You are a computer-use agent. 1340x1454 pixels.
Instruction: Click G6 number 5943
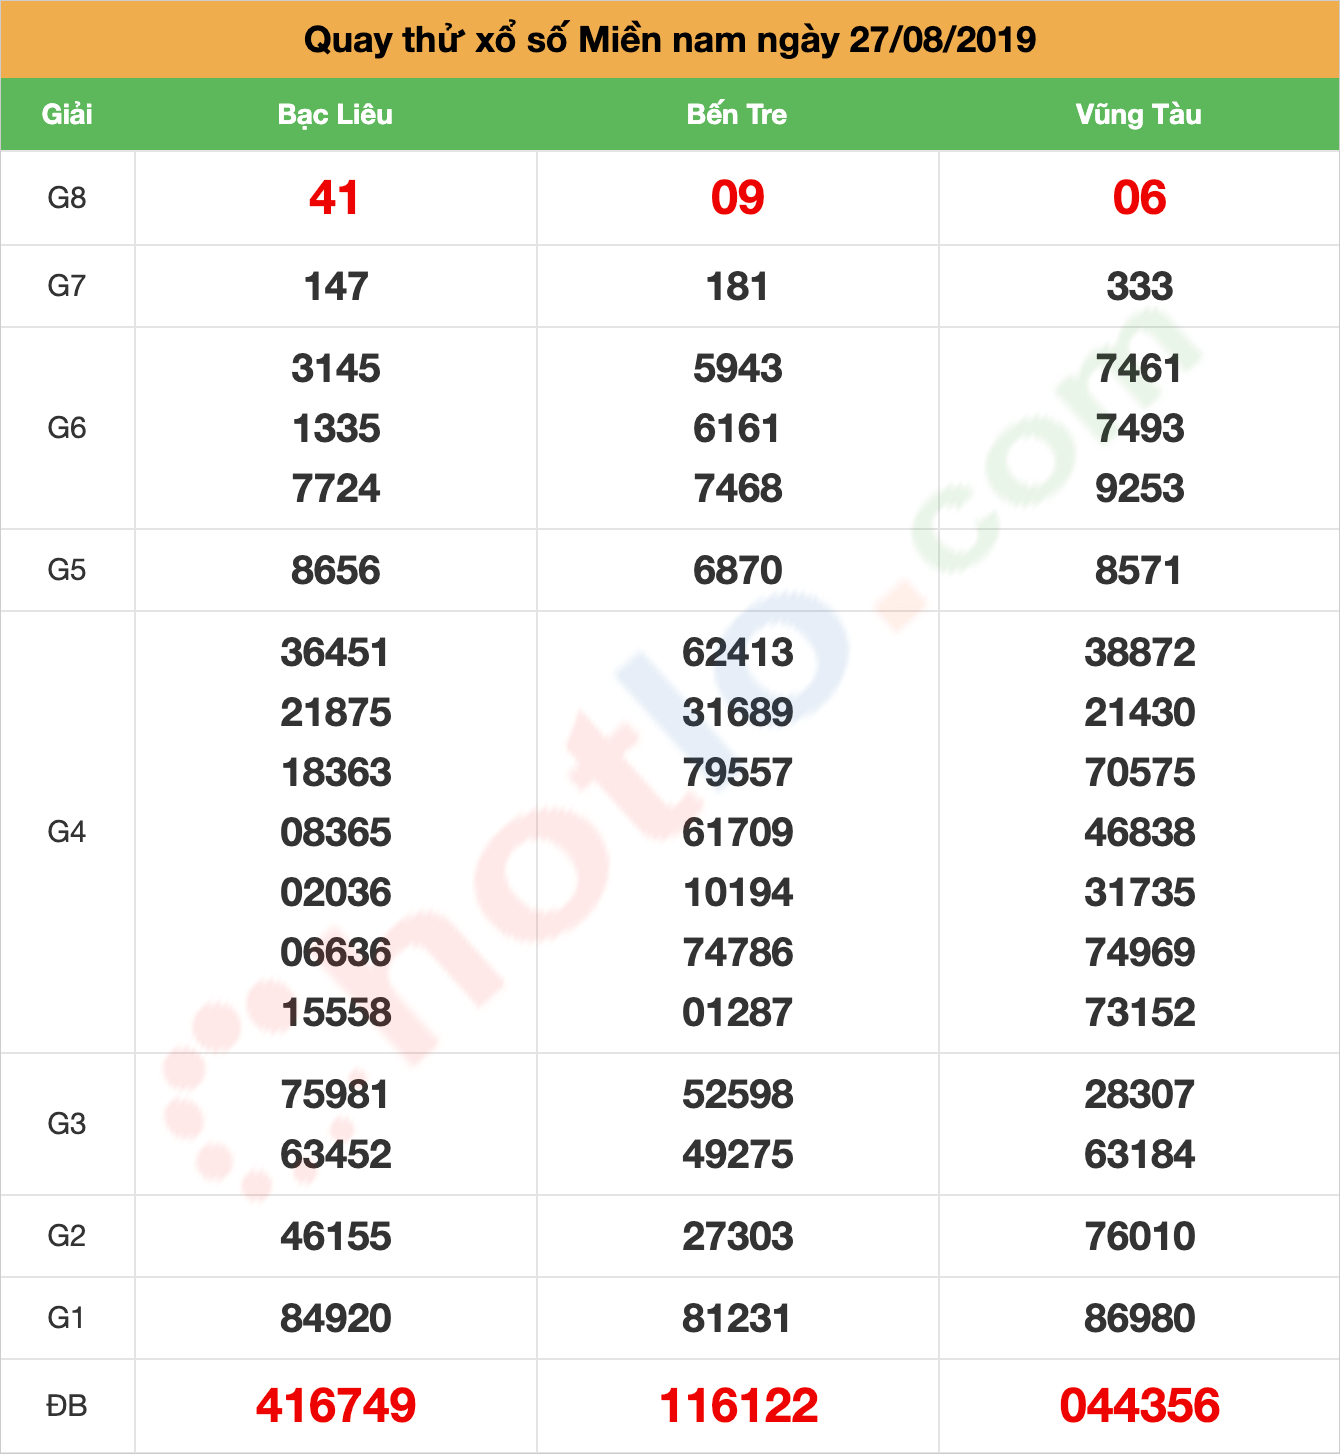click(x=738, y=369)
